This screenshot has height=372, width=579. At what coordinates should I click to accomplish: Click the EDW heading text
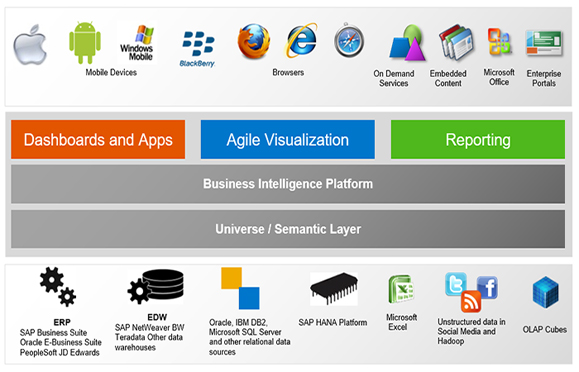tap(157, 317)
